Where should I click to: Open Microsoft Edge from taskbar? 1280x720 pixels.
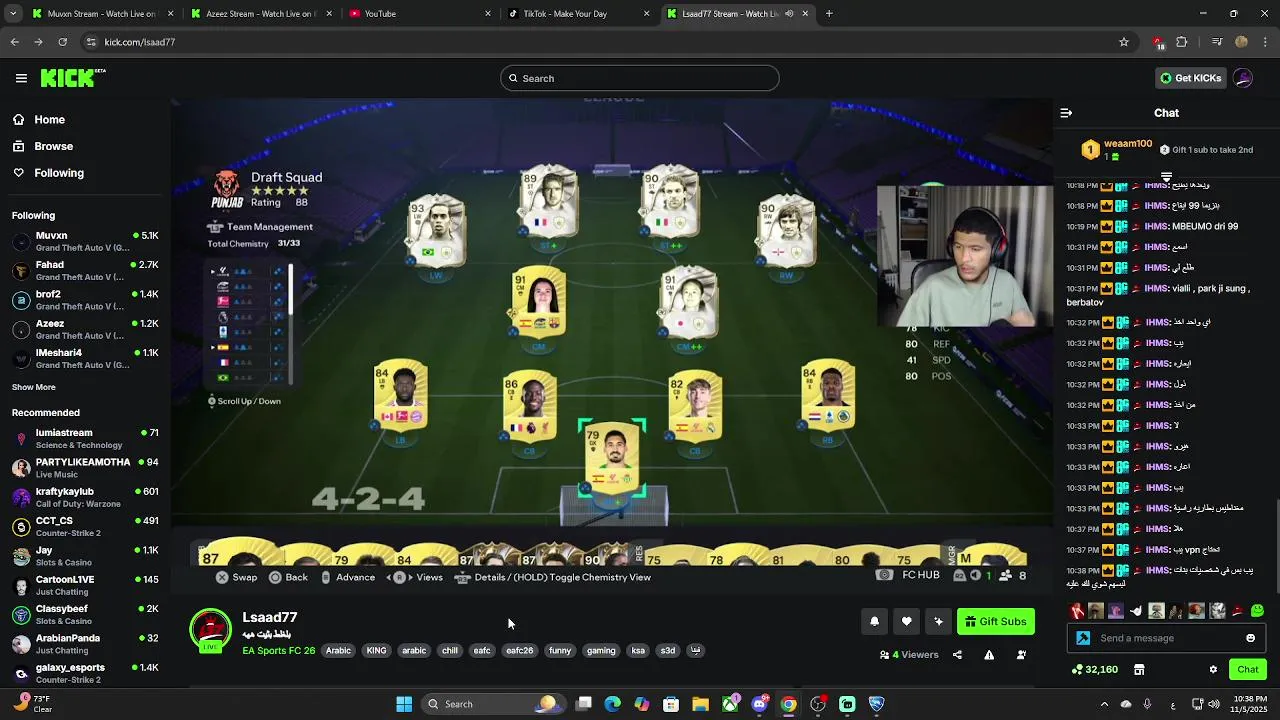tap(613, 704)
